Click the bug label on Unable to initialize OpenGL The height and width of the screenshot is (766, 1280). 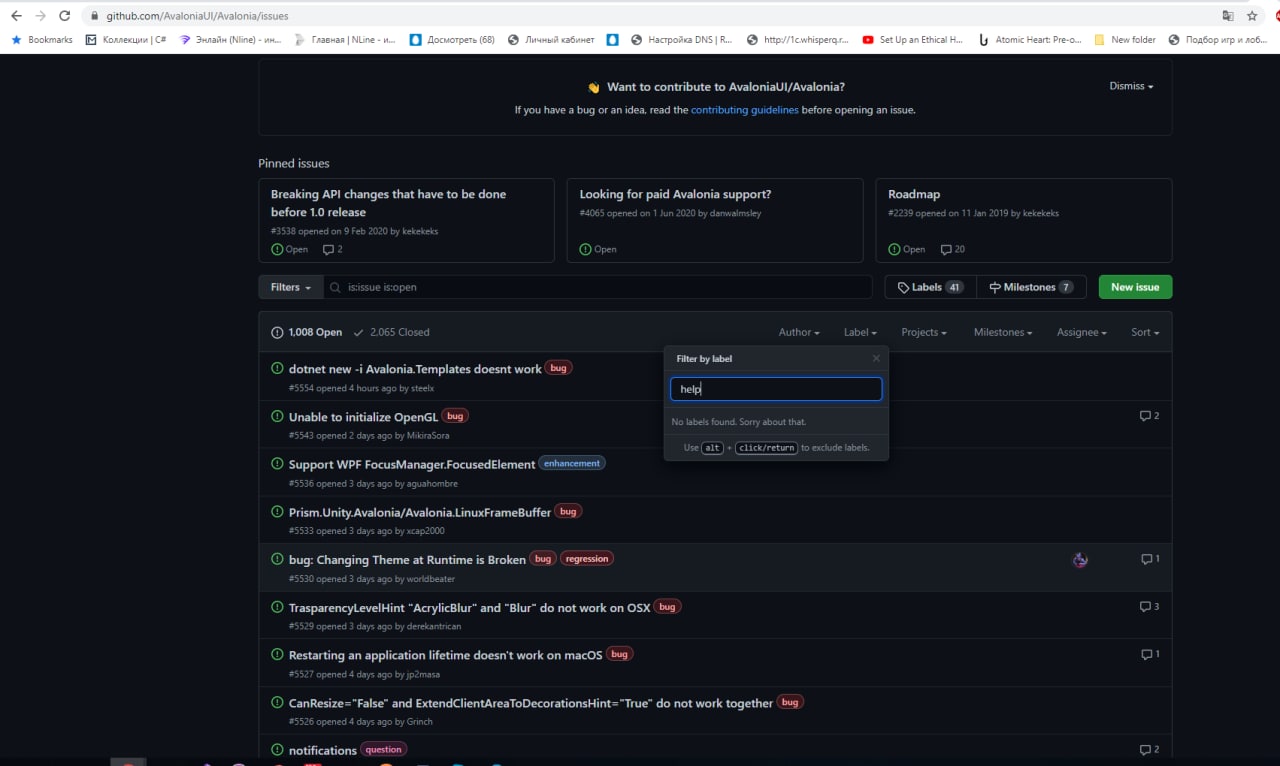click(455, 416)
